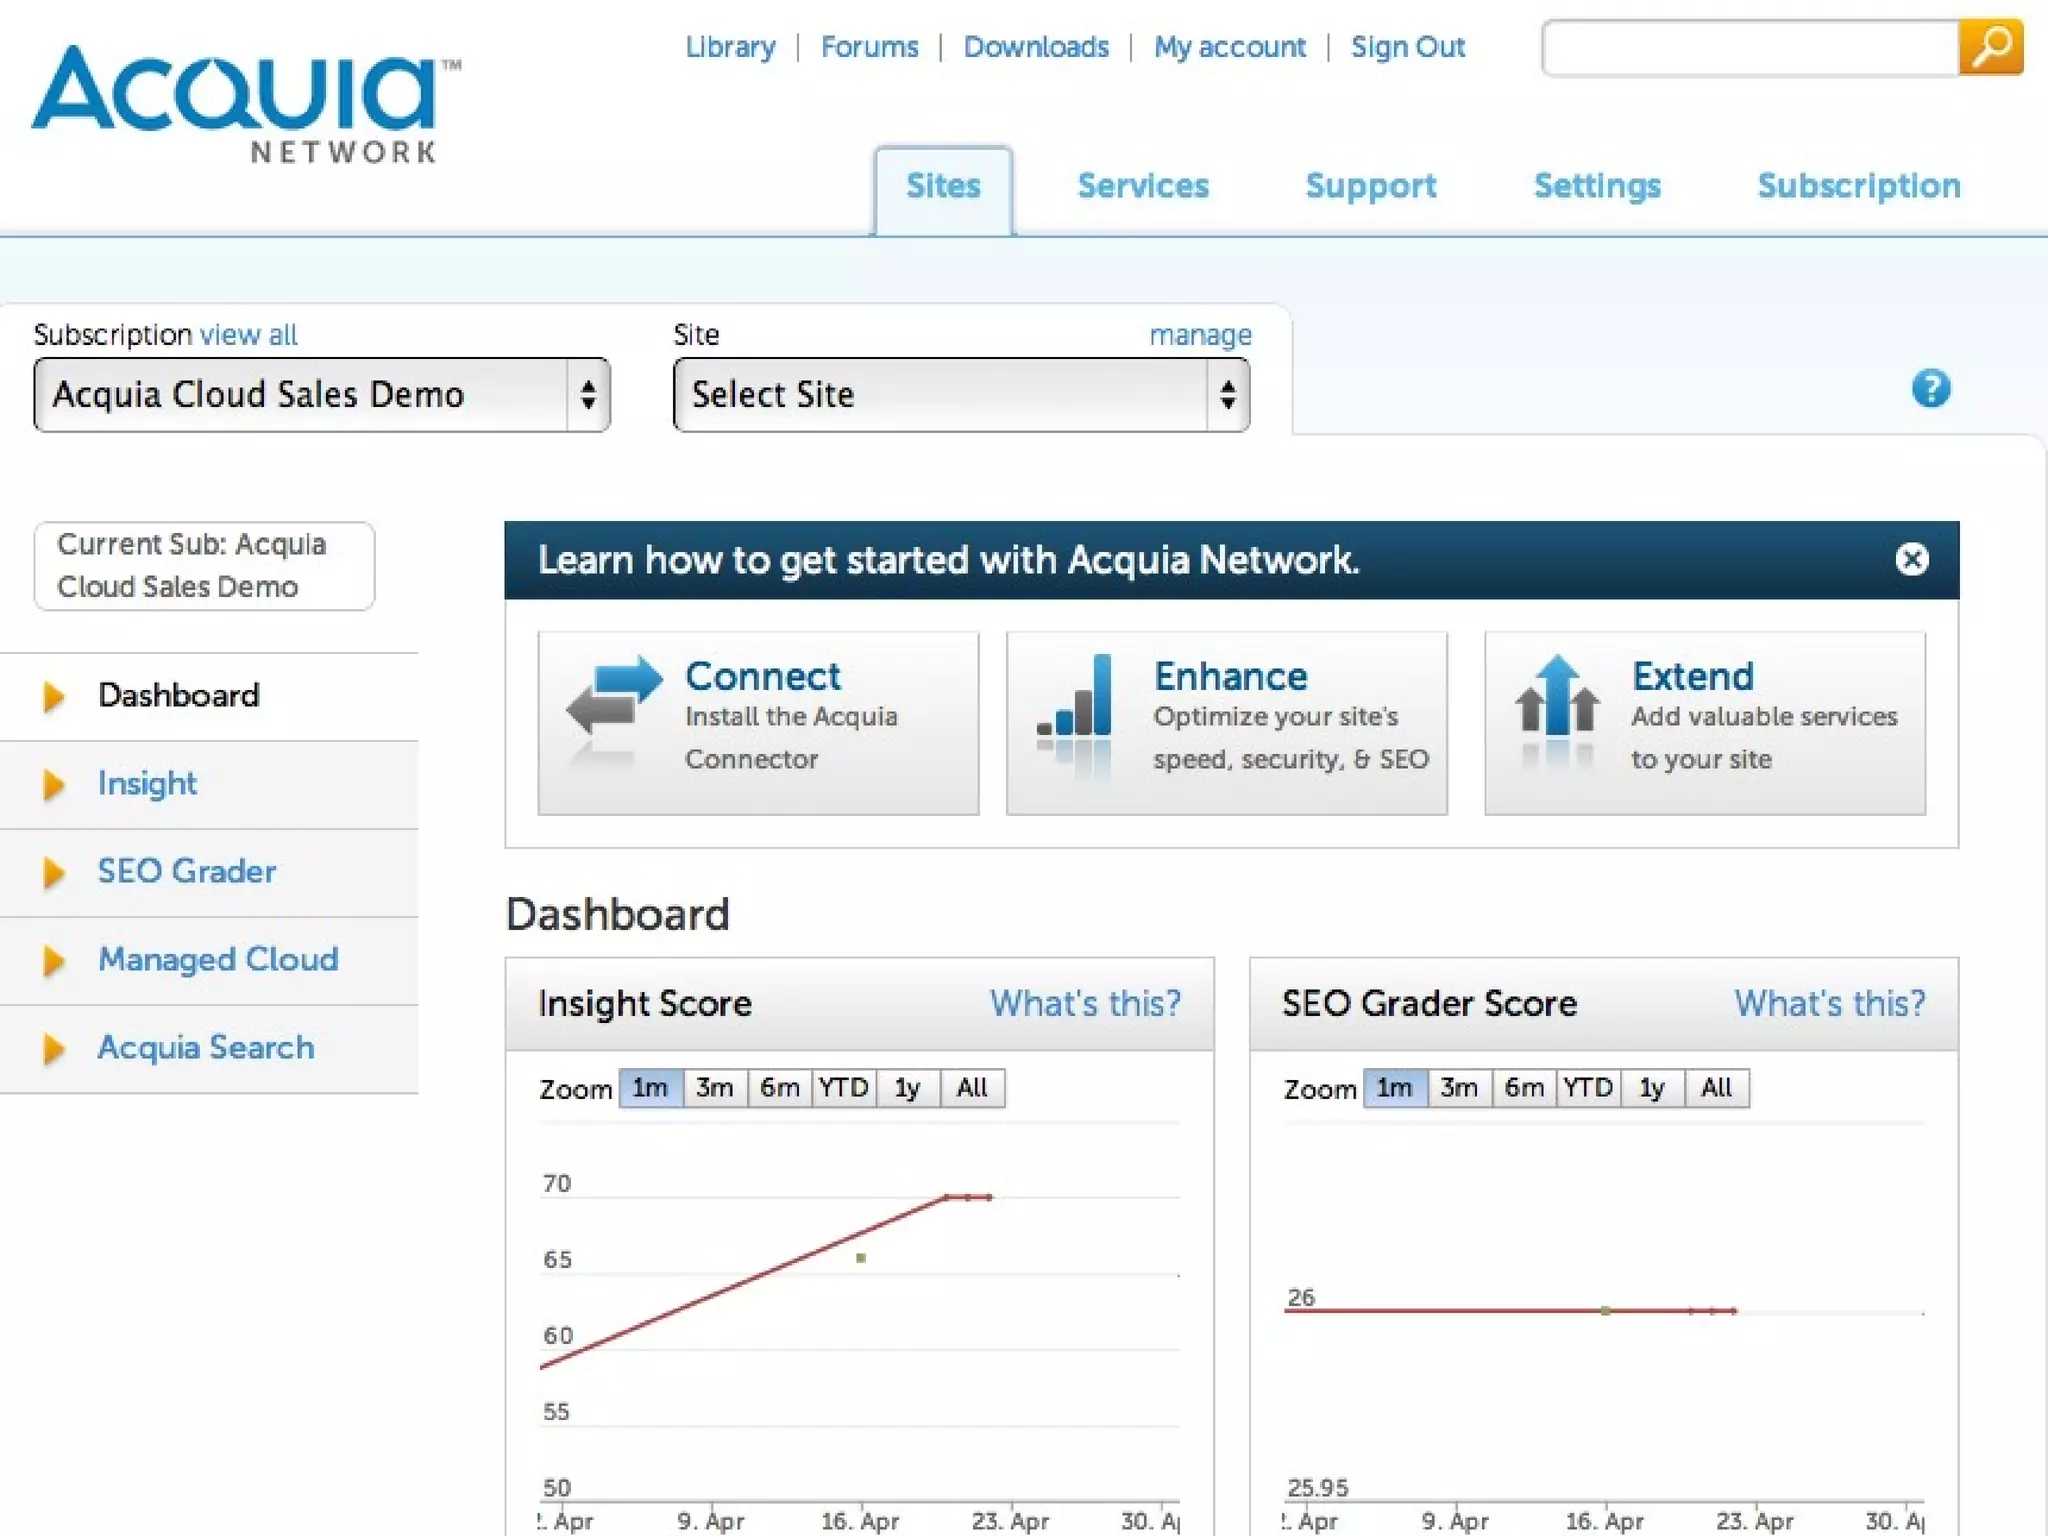Select 3m zoom on Insight Score chart

[714, 1087]
